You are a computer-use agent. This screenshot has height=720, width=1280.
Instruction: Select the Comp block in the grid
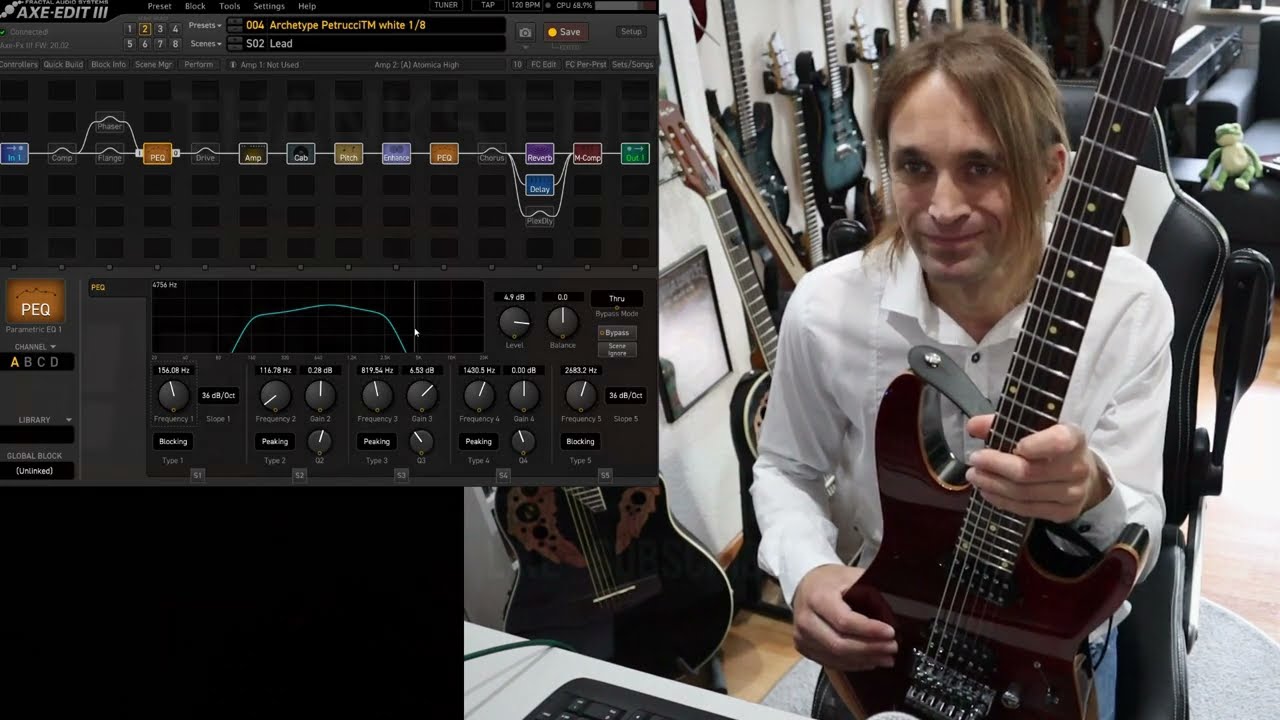tap(62, 154)
